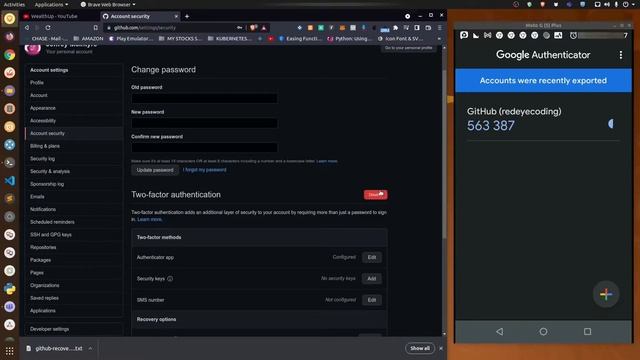
Task: Open the Python icon in the dock
Action: point(9,289)
